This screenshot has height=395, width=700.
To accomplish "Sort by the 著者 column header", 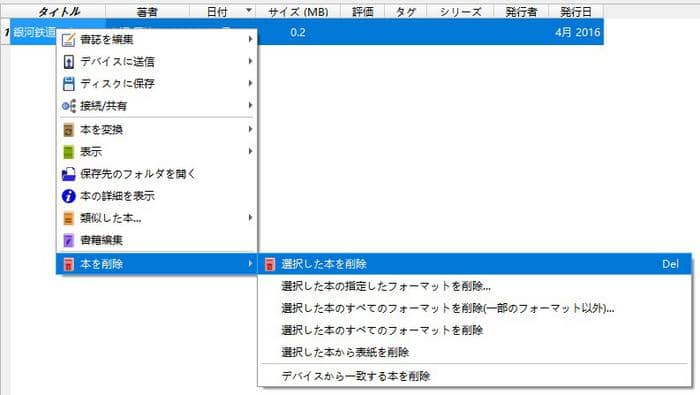I will [x=147, y=12].
